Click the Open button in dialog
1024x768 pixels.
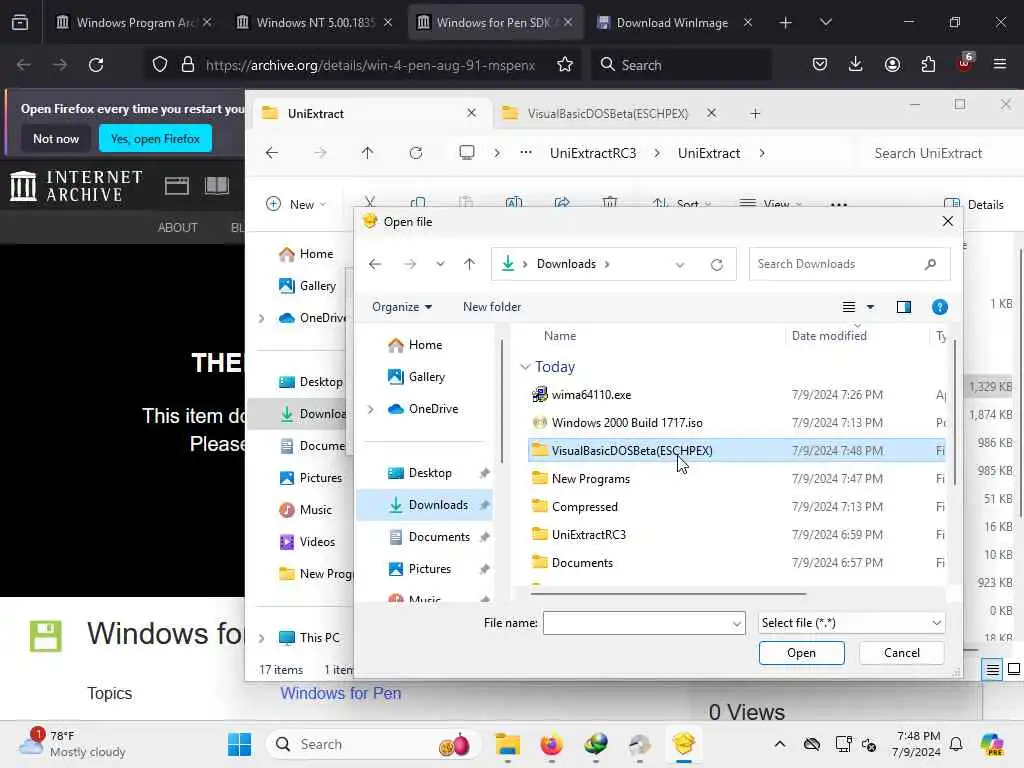(x=801, y=653)
